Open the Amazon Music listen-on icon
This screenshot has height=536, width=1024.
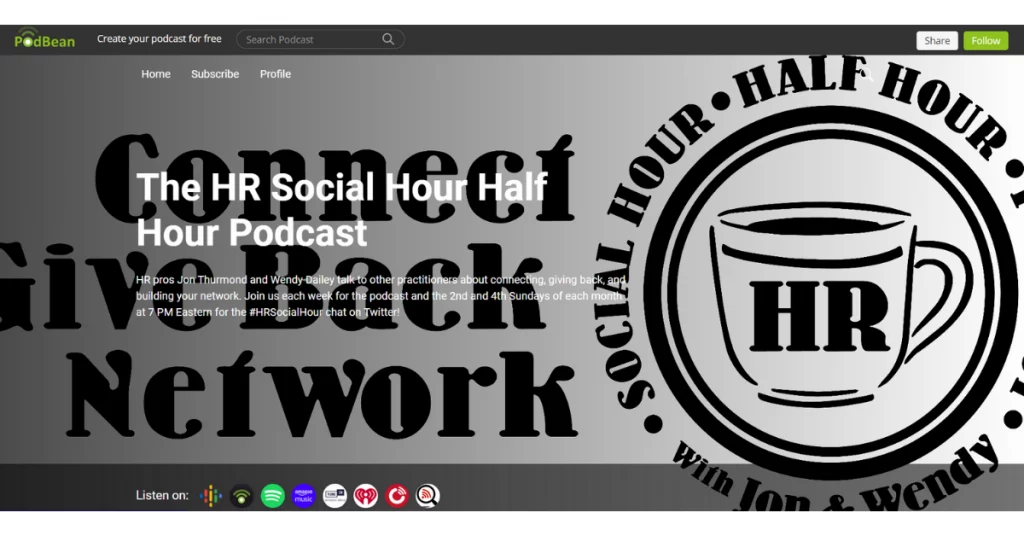(x=304, y=496)
